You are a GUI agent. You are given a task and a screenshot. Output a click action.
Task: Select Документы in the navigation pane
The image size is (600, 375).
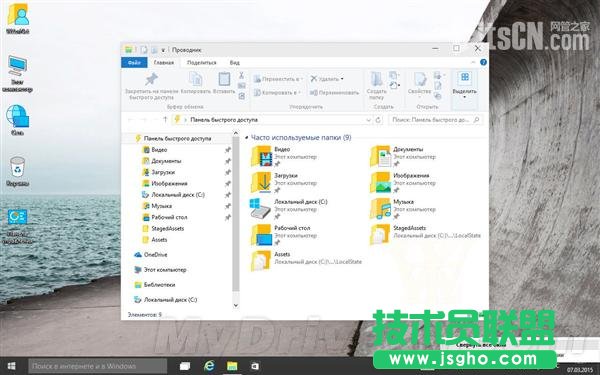tap(166, 161)
